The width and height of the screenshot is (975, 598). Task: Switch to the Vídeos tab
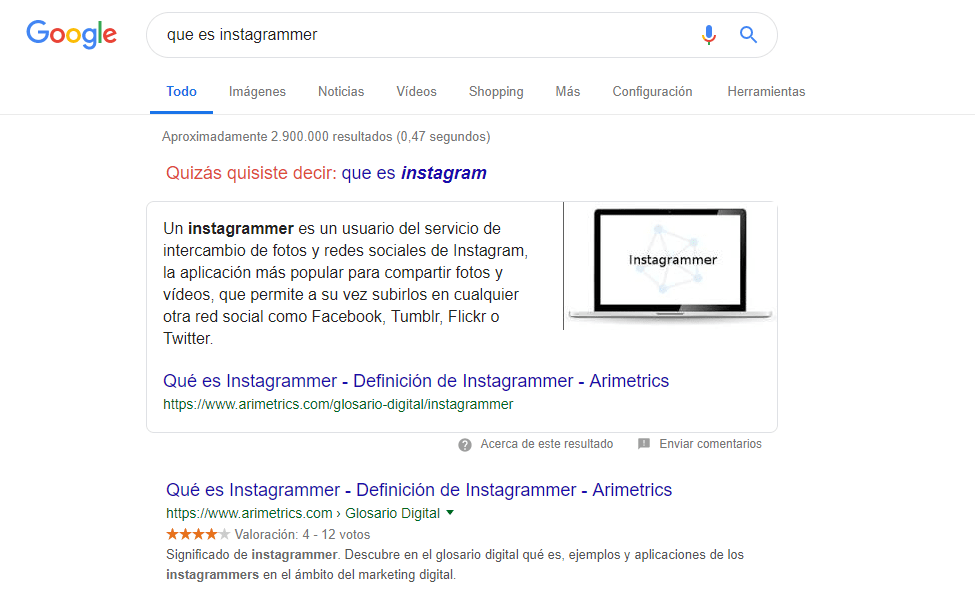(417, 91)
